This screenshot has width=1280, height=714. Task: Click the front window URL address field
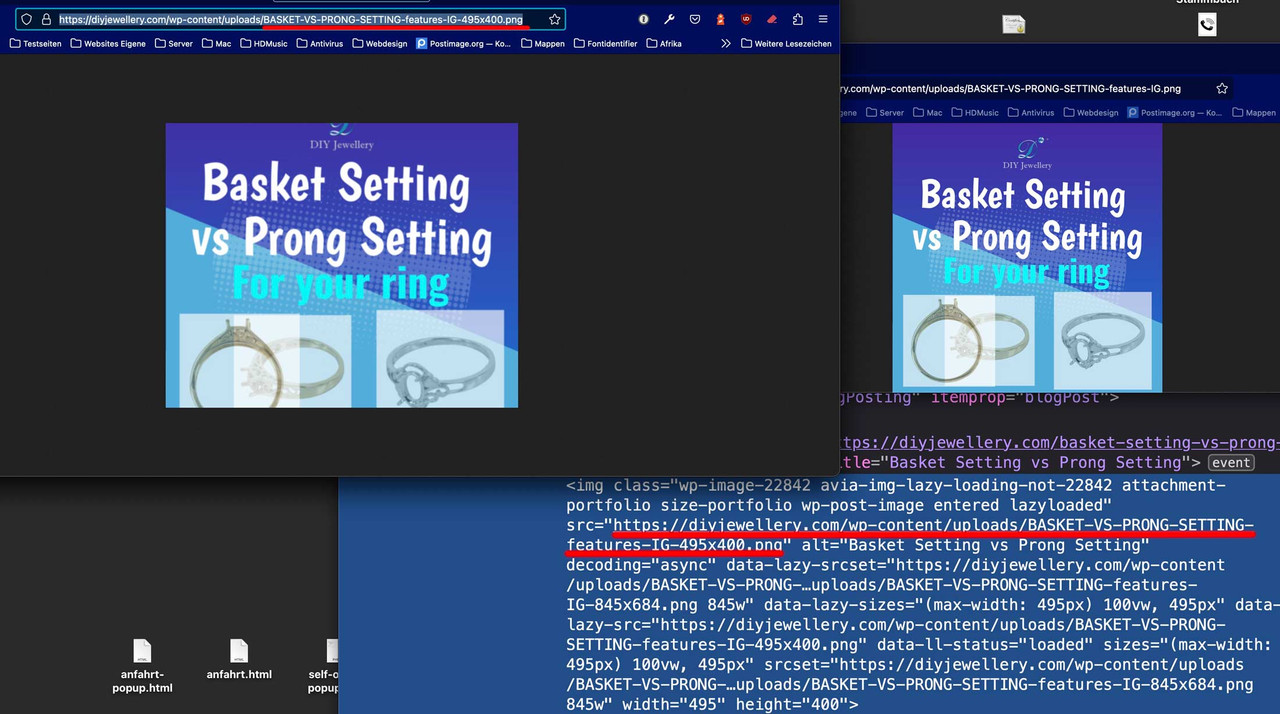(290, 19)
